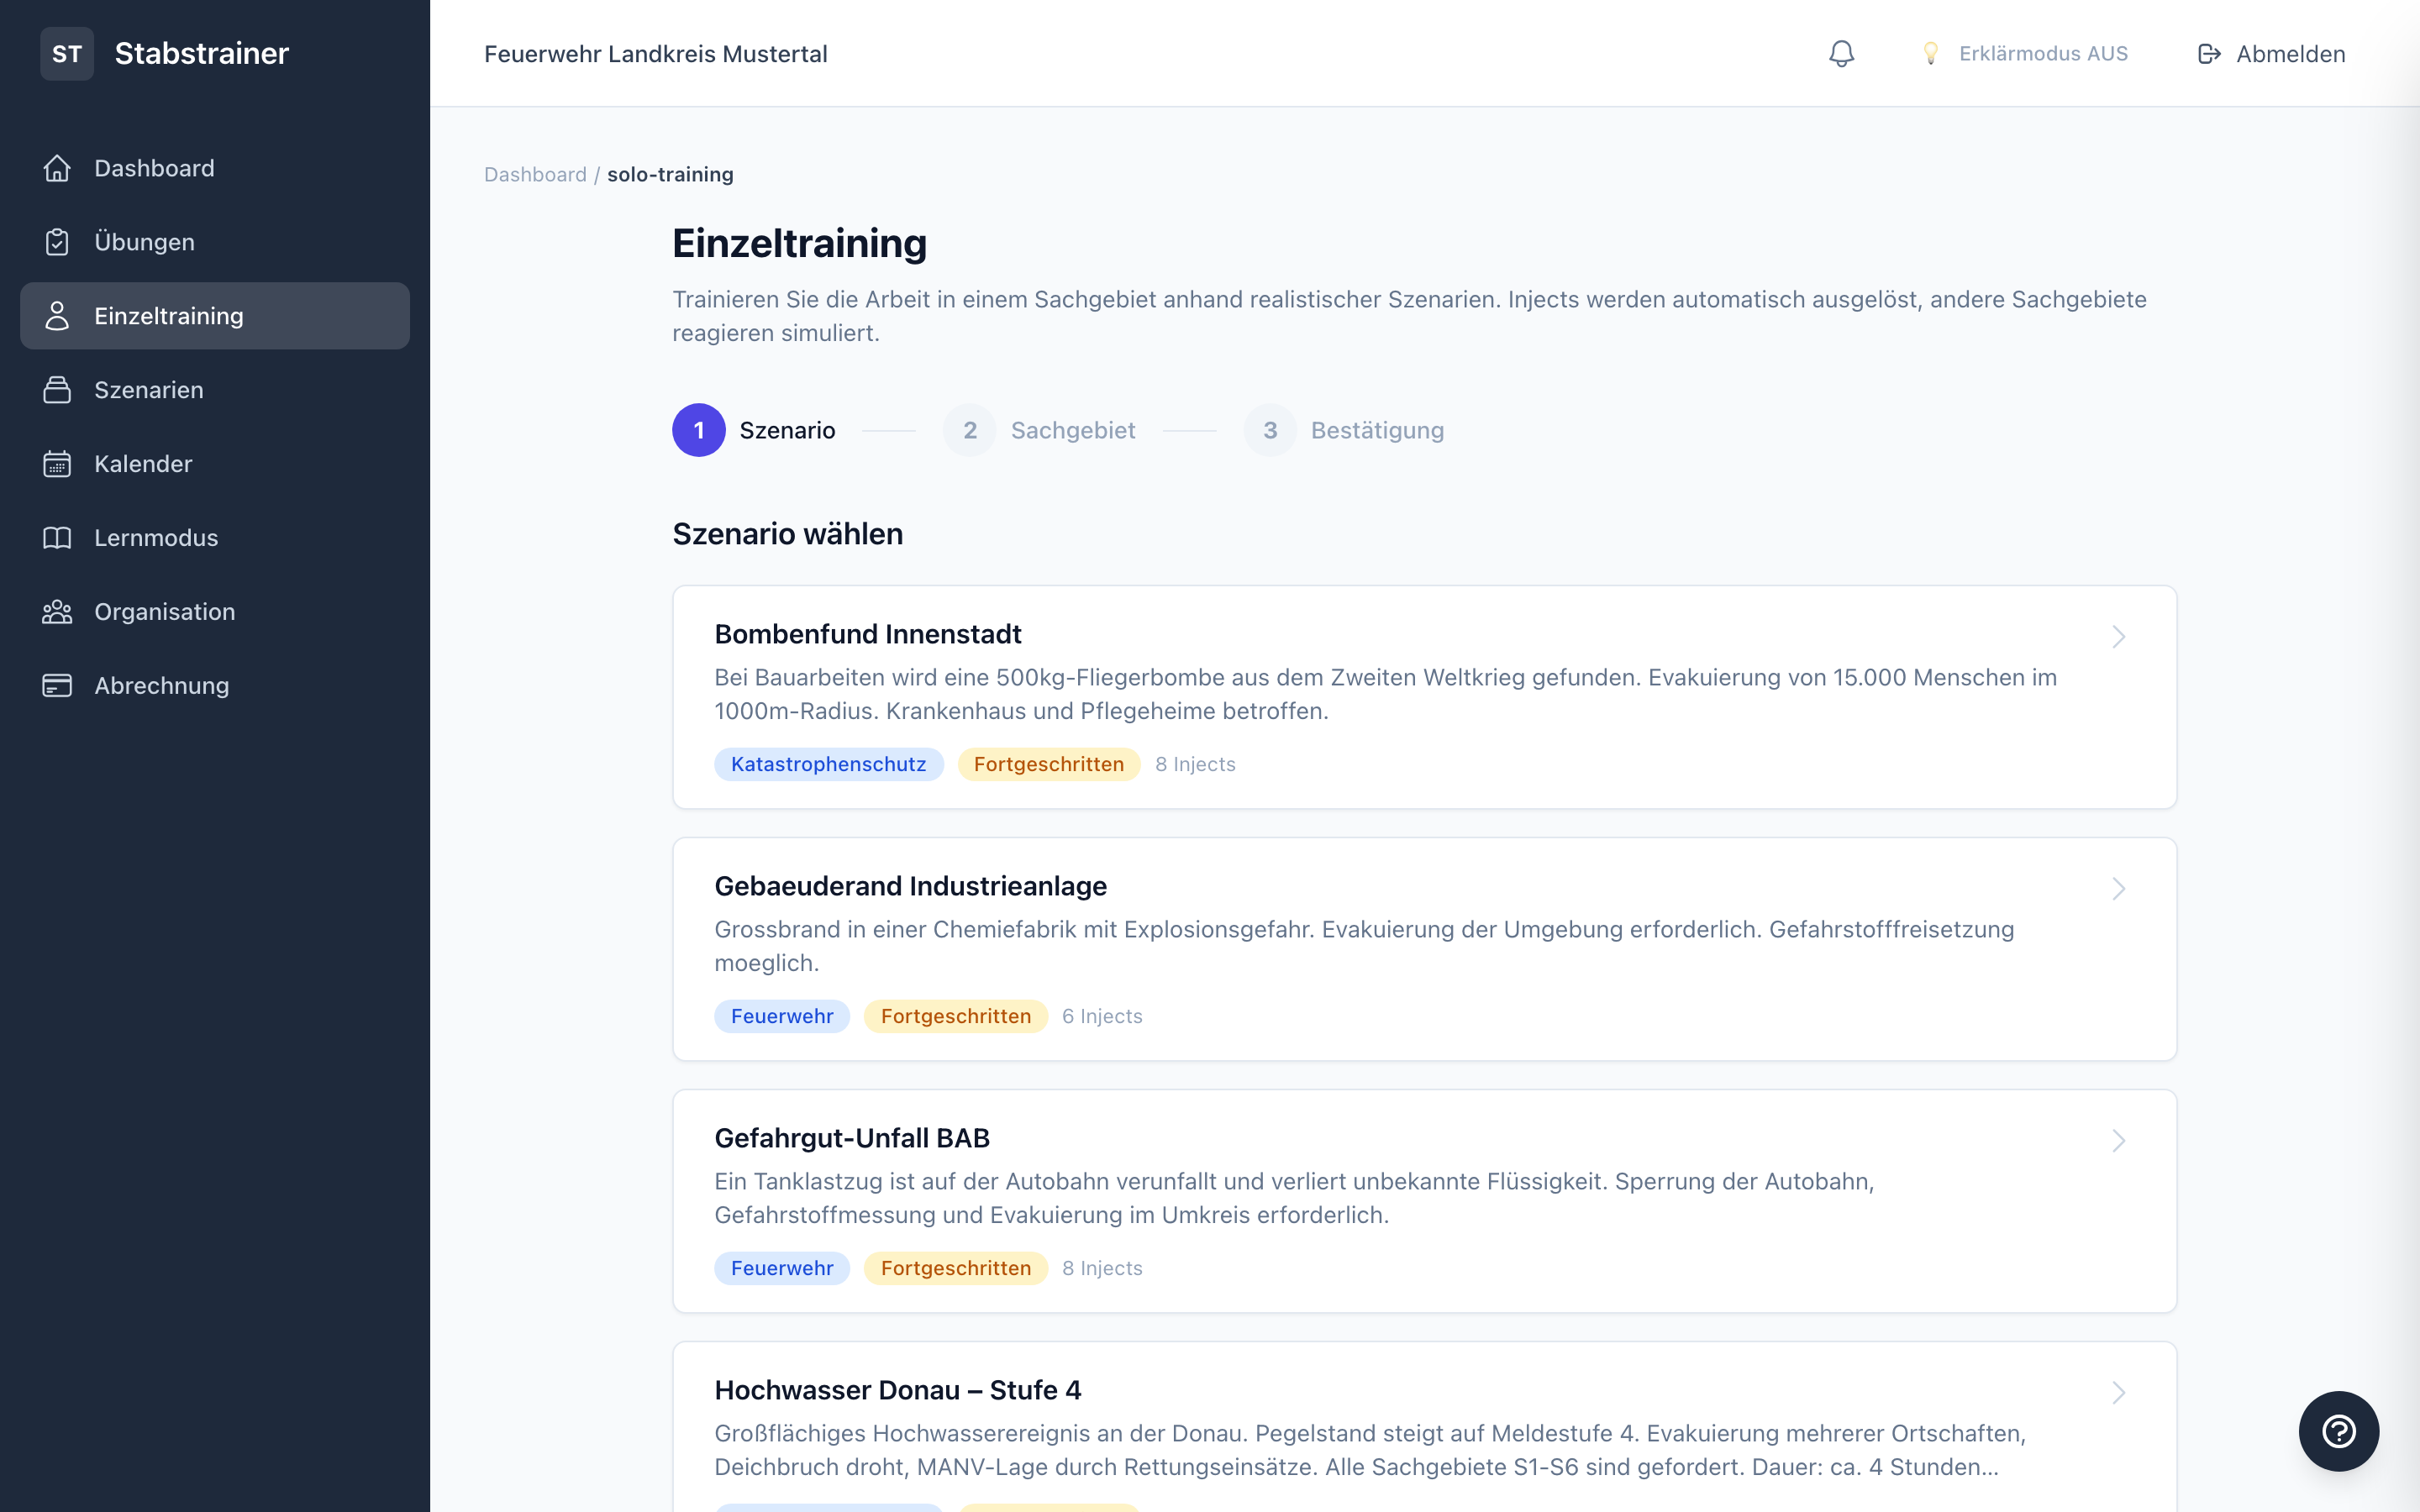Expand Bombenfund Innenstadt chevron arrow
Image resolution: width=2420 pixels, height=1512 pixels.
(x=2118, y=637)
